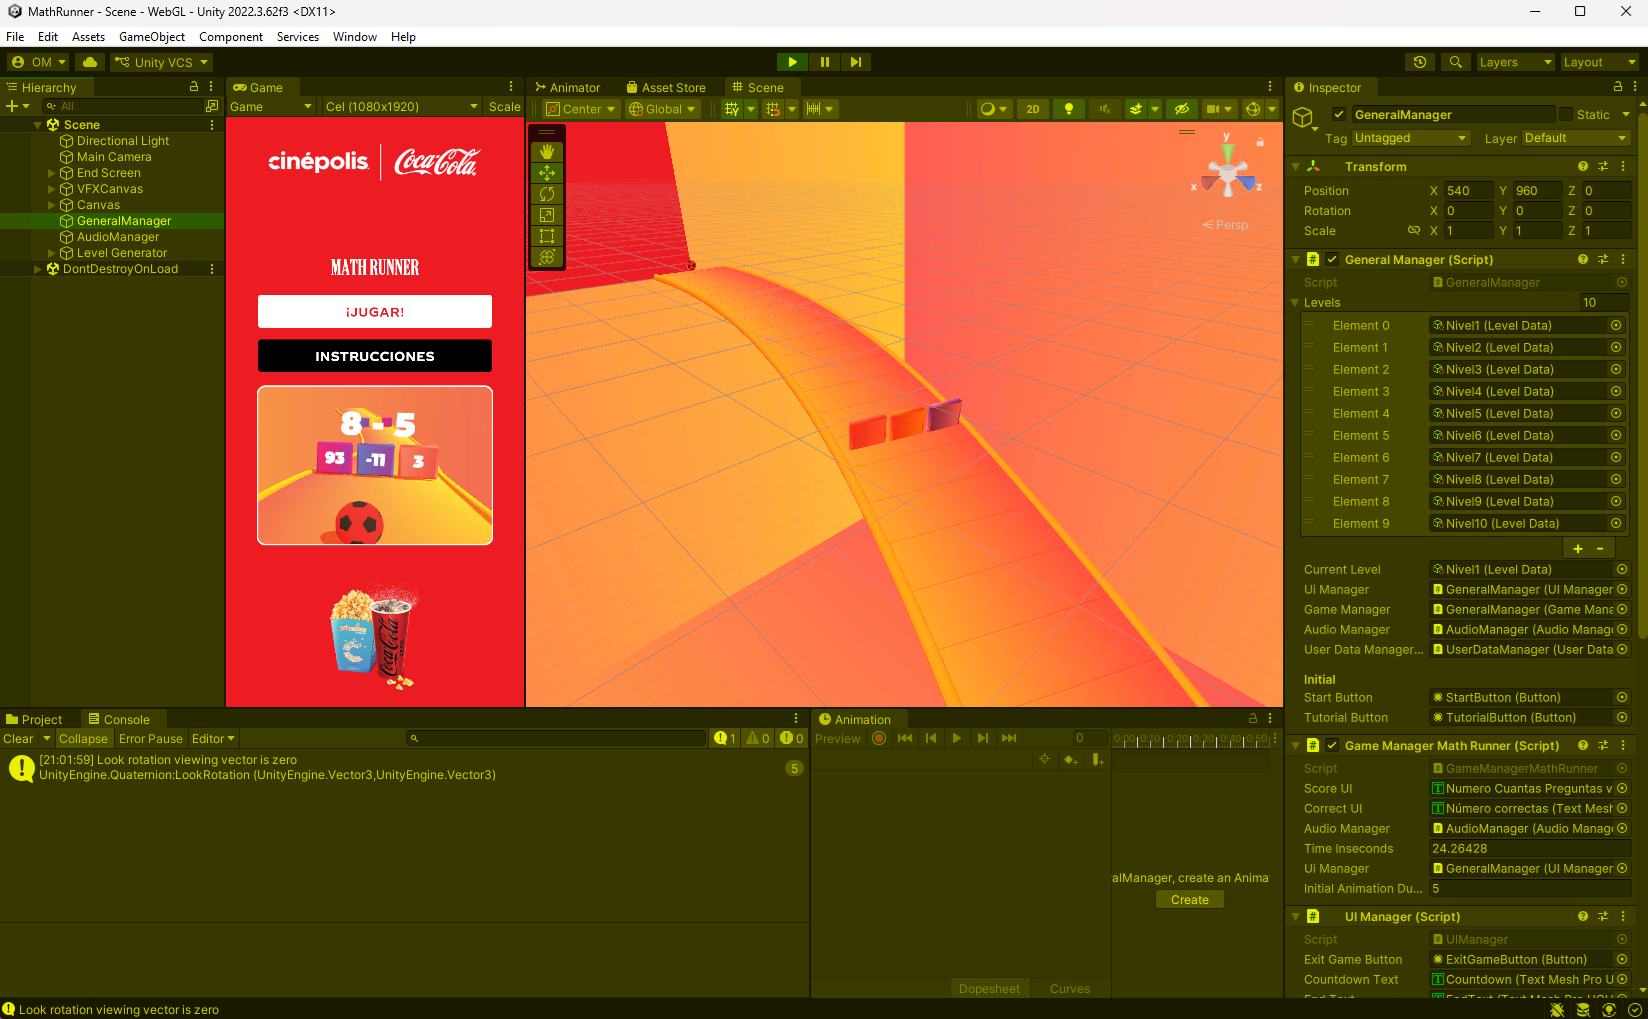Toggle Collapse in Console
This screenshot has height=1019, width=1648.
click(x=83, y=739)
